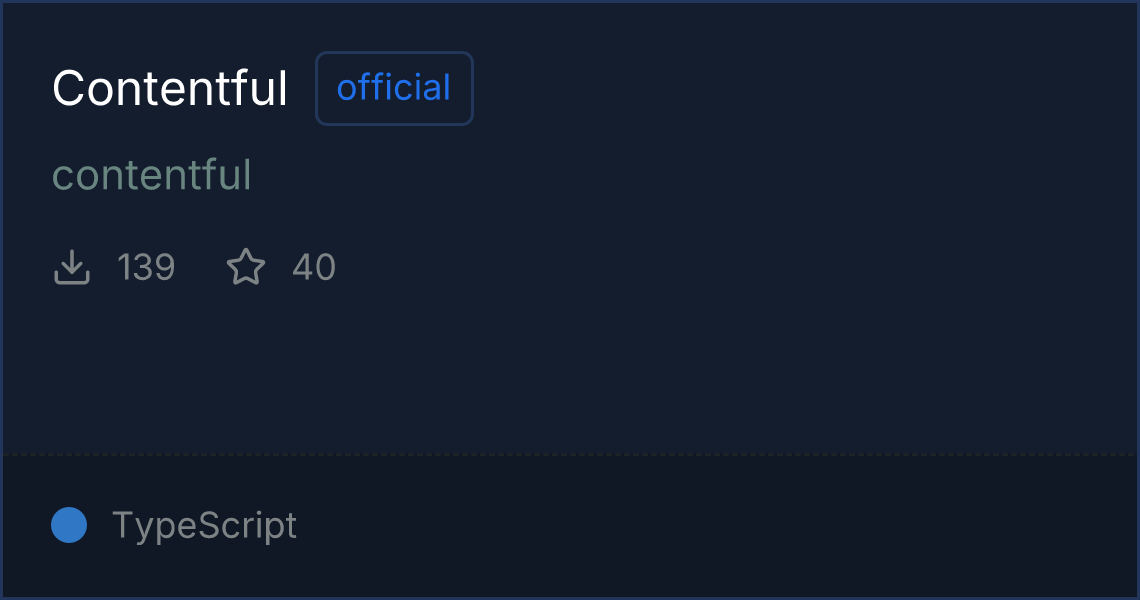Viewport: 1140px width, 600px height.
Task: Click the star count 40
Action: click(x=314, y=268)
